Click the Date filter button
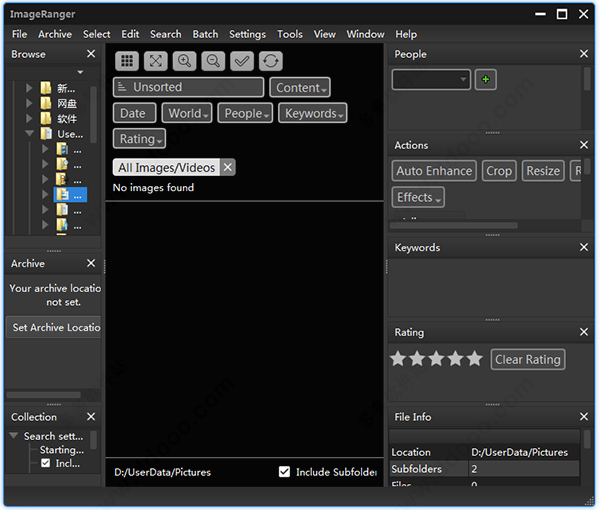The image size is (600, 510). 135,113
